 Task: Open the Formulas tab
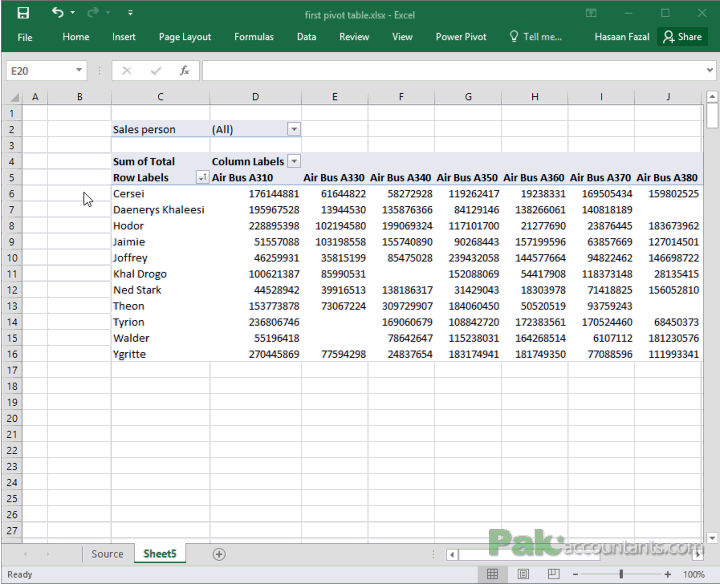tap(254, 37)
